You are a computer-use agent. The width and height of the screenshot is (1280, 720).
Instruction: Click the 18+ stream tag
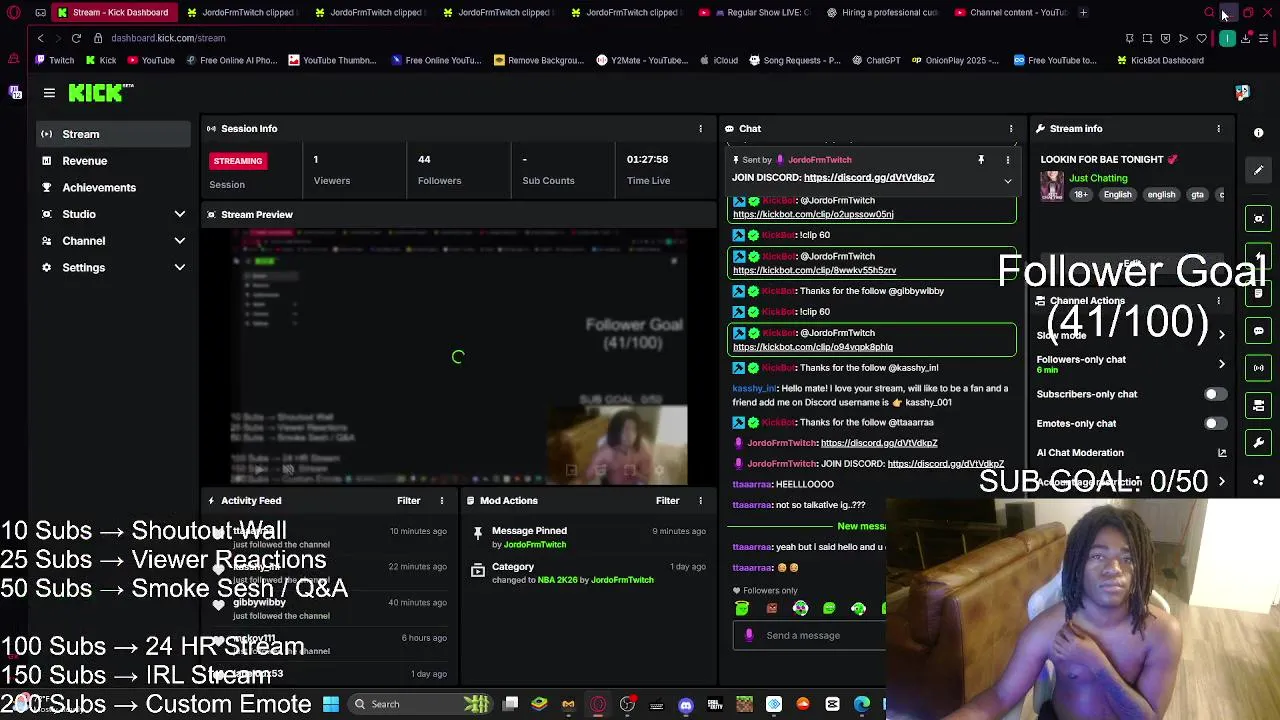click(1081, 195)
